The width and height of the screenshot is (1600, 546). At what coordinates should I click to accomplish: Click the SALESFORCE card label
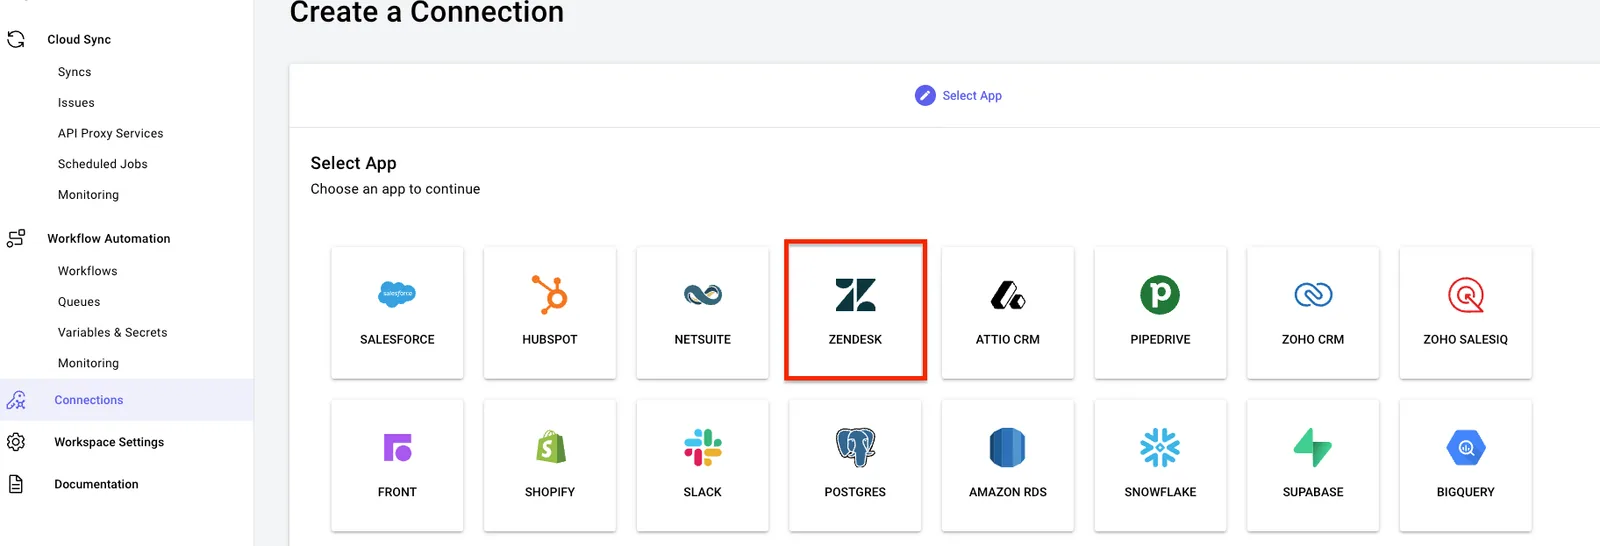click(397, 340)
